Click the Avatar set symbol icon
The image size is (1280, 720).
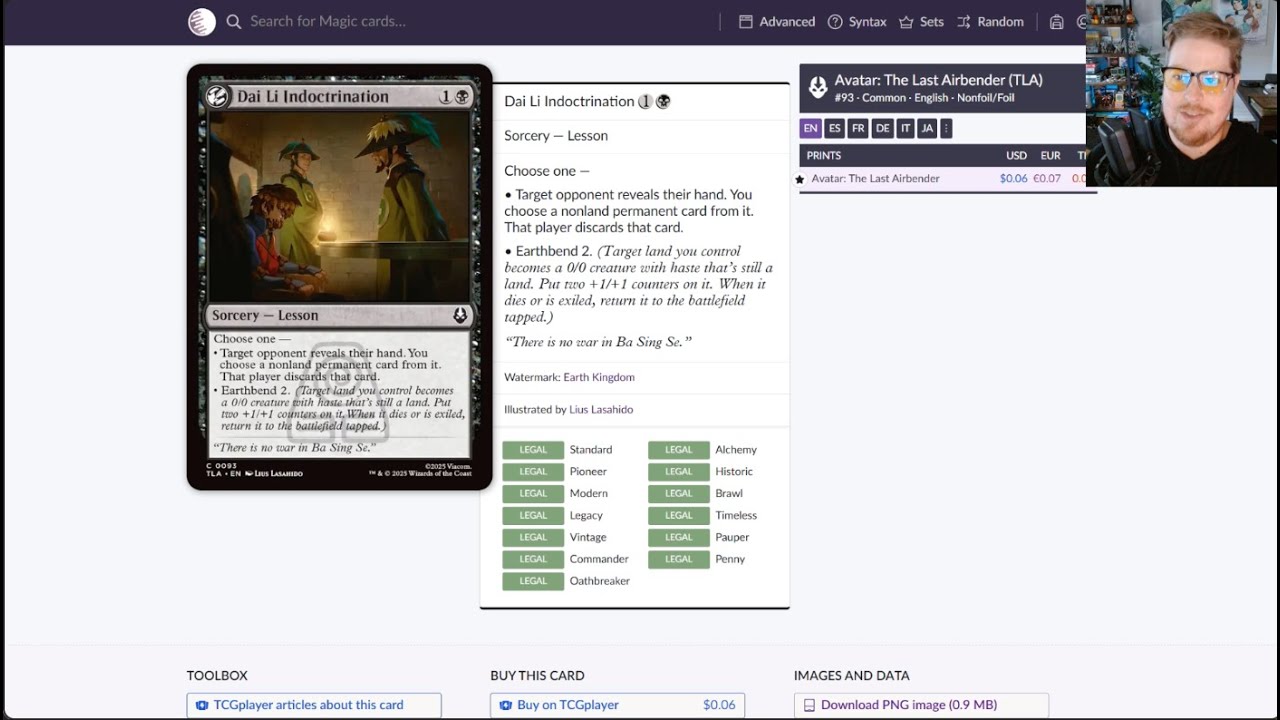click(818, 87)
